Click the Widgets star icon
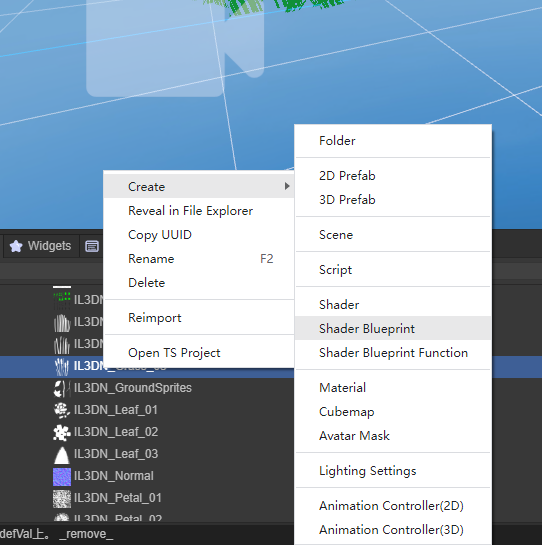 pos(16,246)
